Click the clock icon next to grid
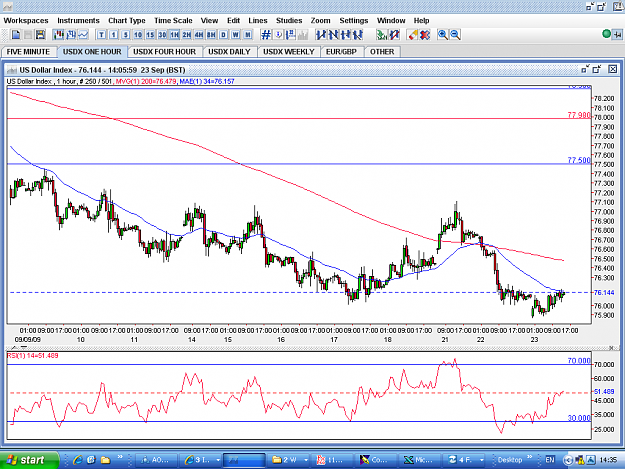625x469 pixels. 278,35
